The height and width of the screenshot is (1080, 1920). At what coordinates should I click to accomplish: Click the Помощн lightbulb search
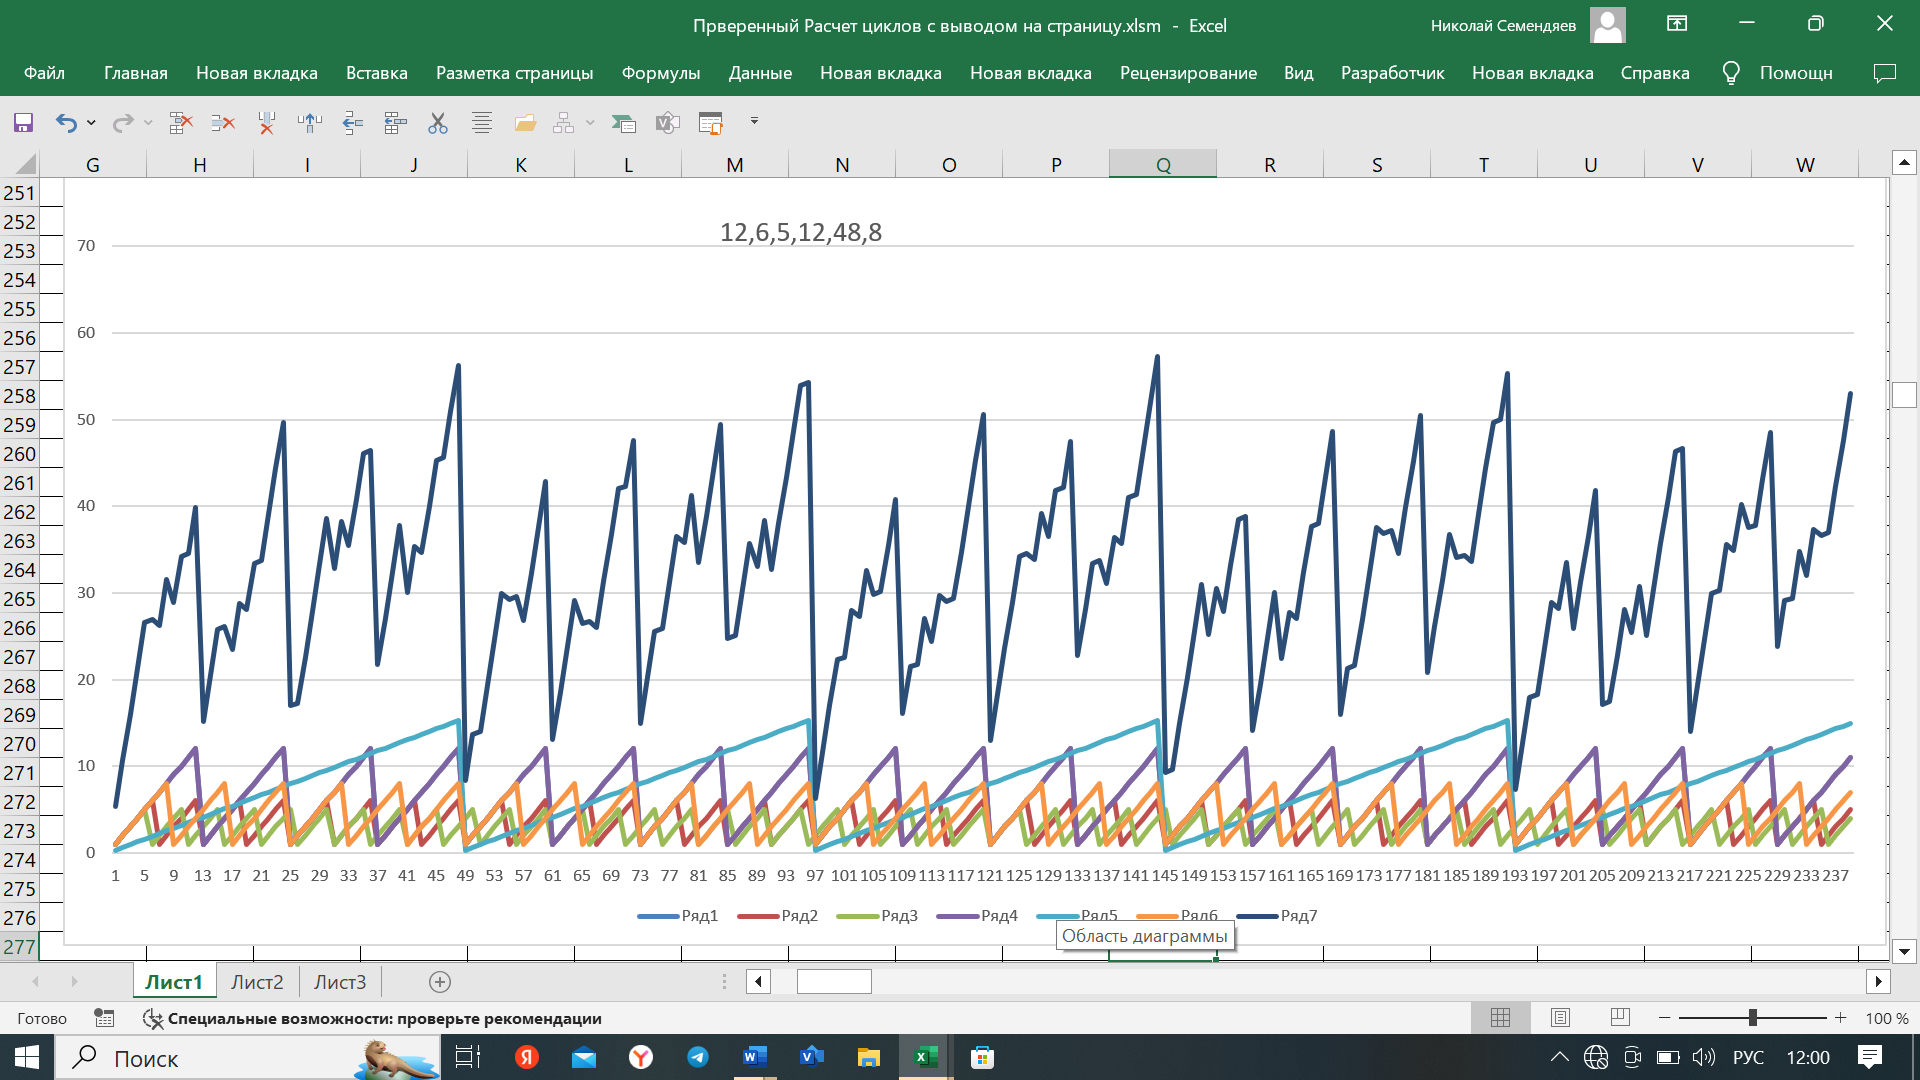click(1778, 73)
